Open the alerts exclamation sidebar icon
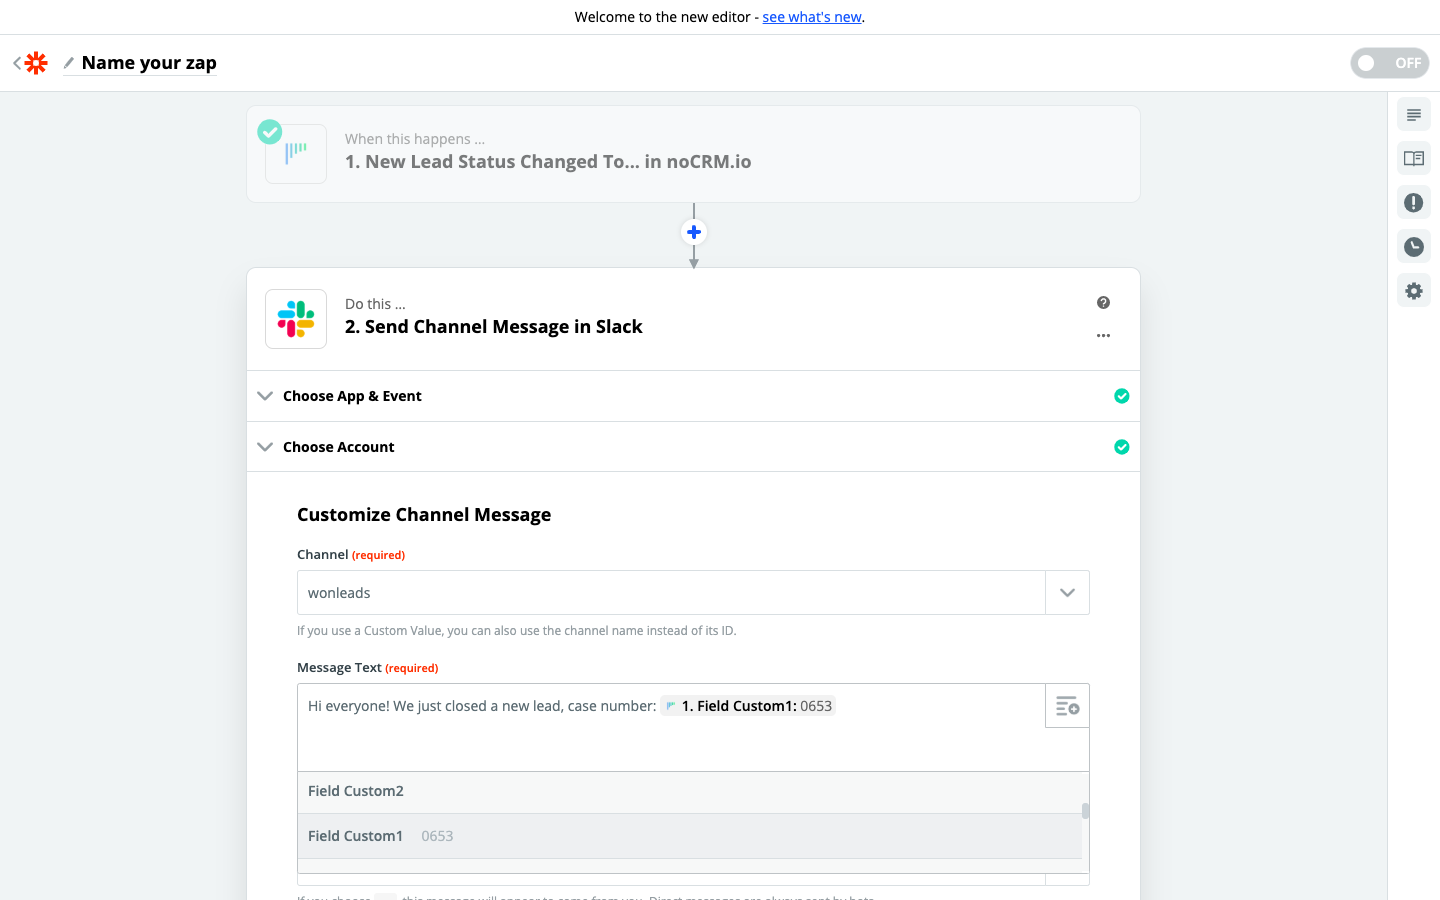The width and height of the screenshot is (1440, 900). (1413, 203)
